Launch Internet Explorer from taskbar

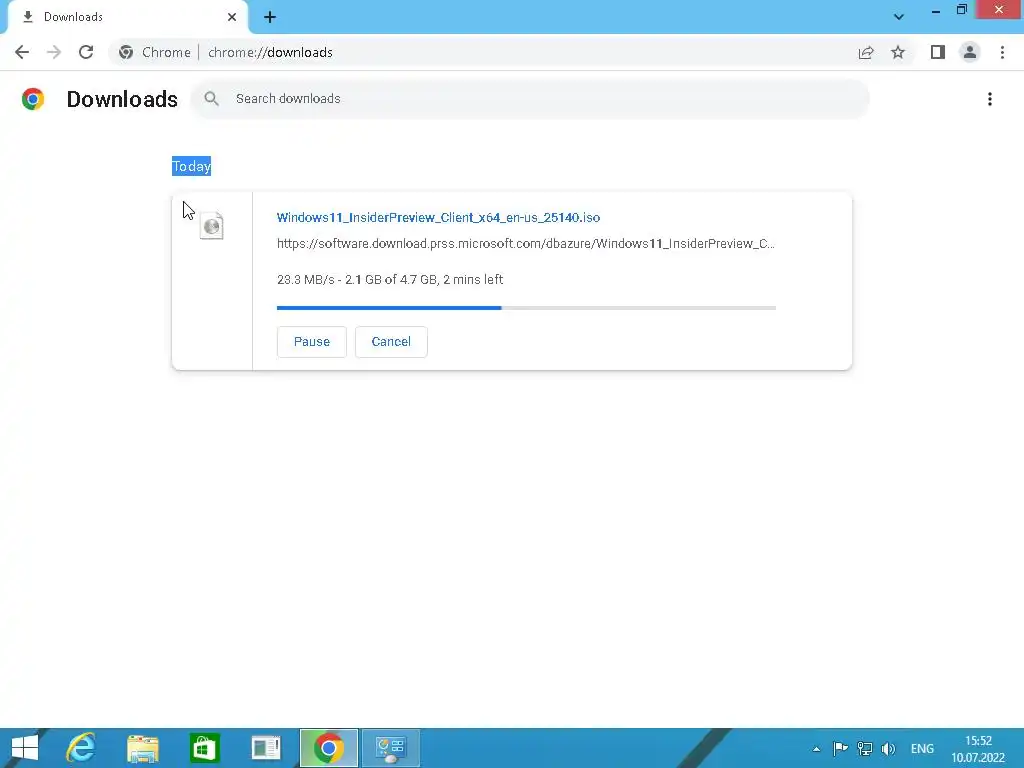point(81,748)
